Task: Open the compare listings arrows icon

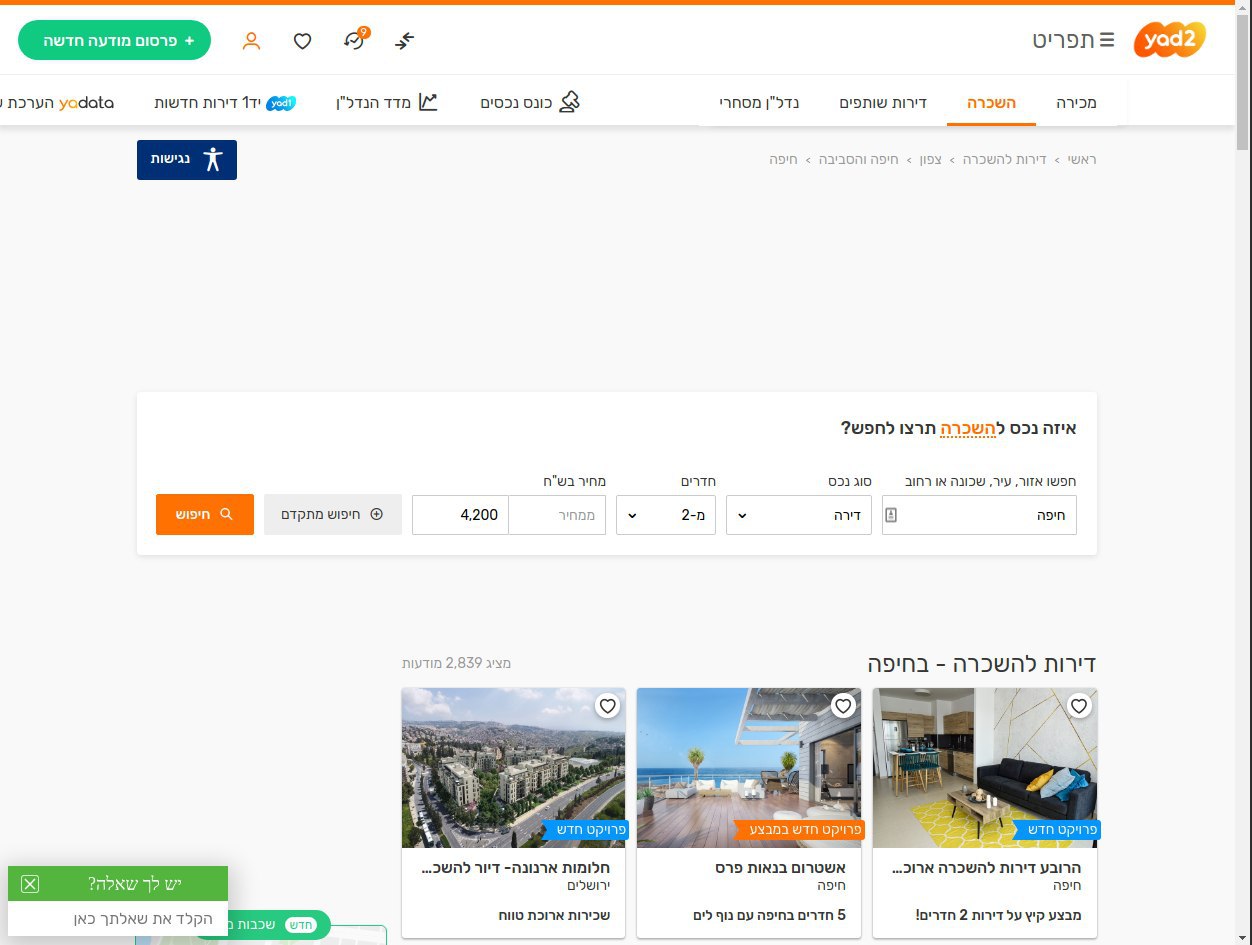Action: coord(404,40)
